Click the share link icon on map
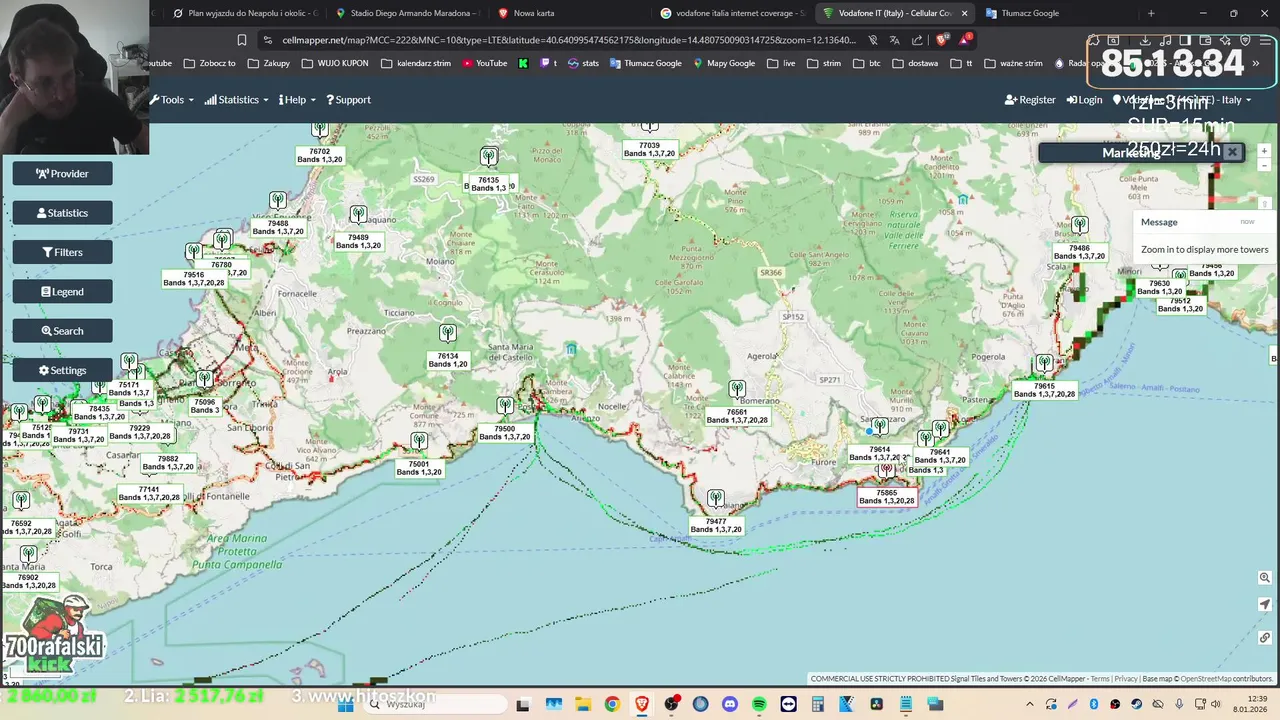1280x720 pixels. point(1265,637)
